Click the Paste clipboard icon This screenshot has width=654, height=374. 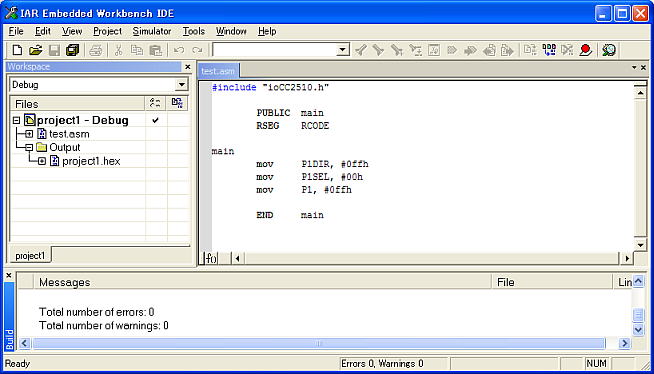coord(155,50)
